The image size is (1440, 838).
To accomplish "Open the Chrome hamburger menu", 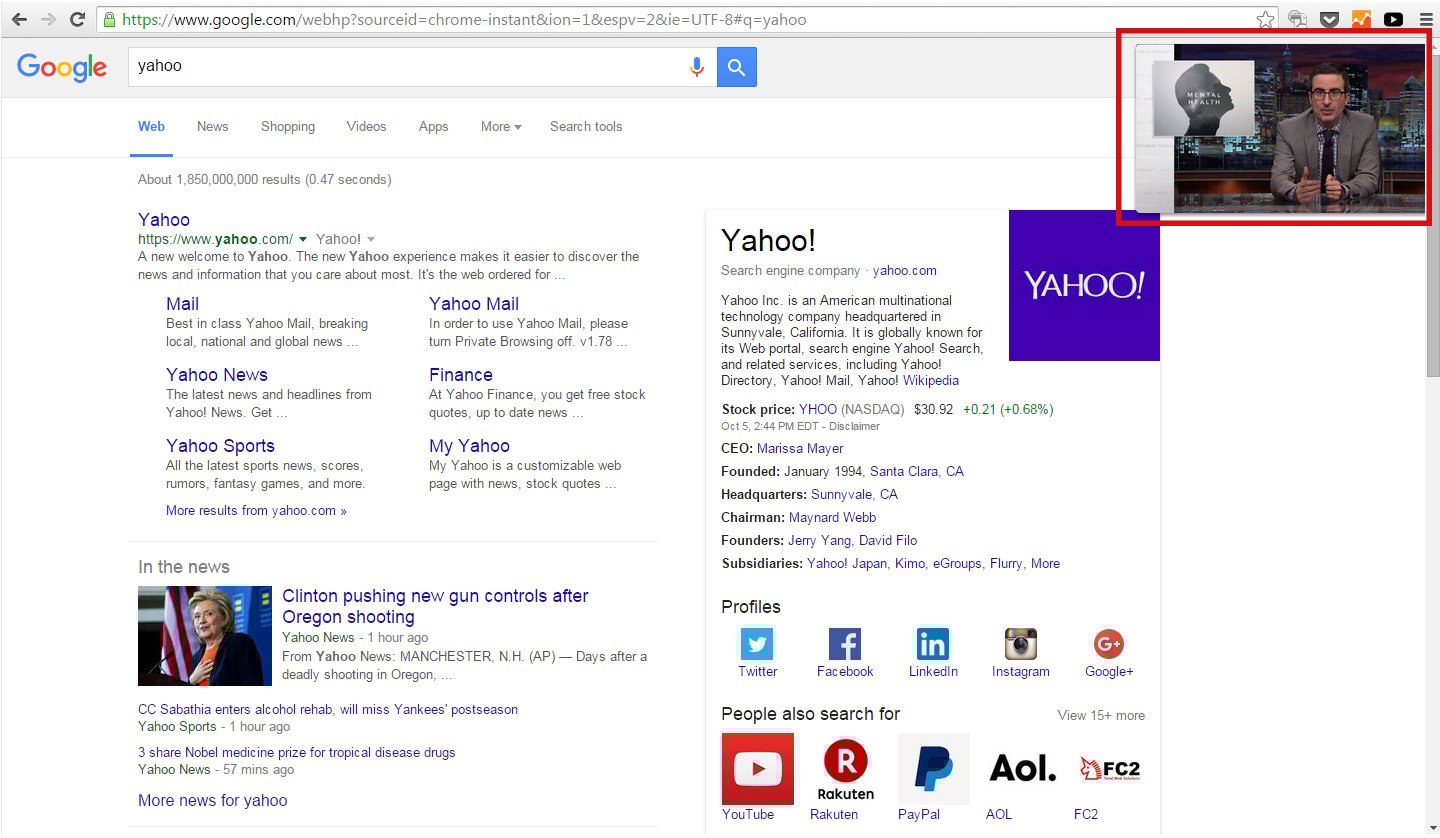I will coord(1425,19).
